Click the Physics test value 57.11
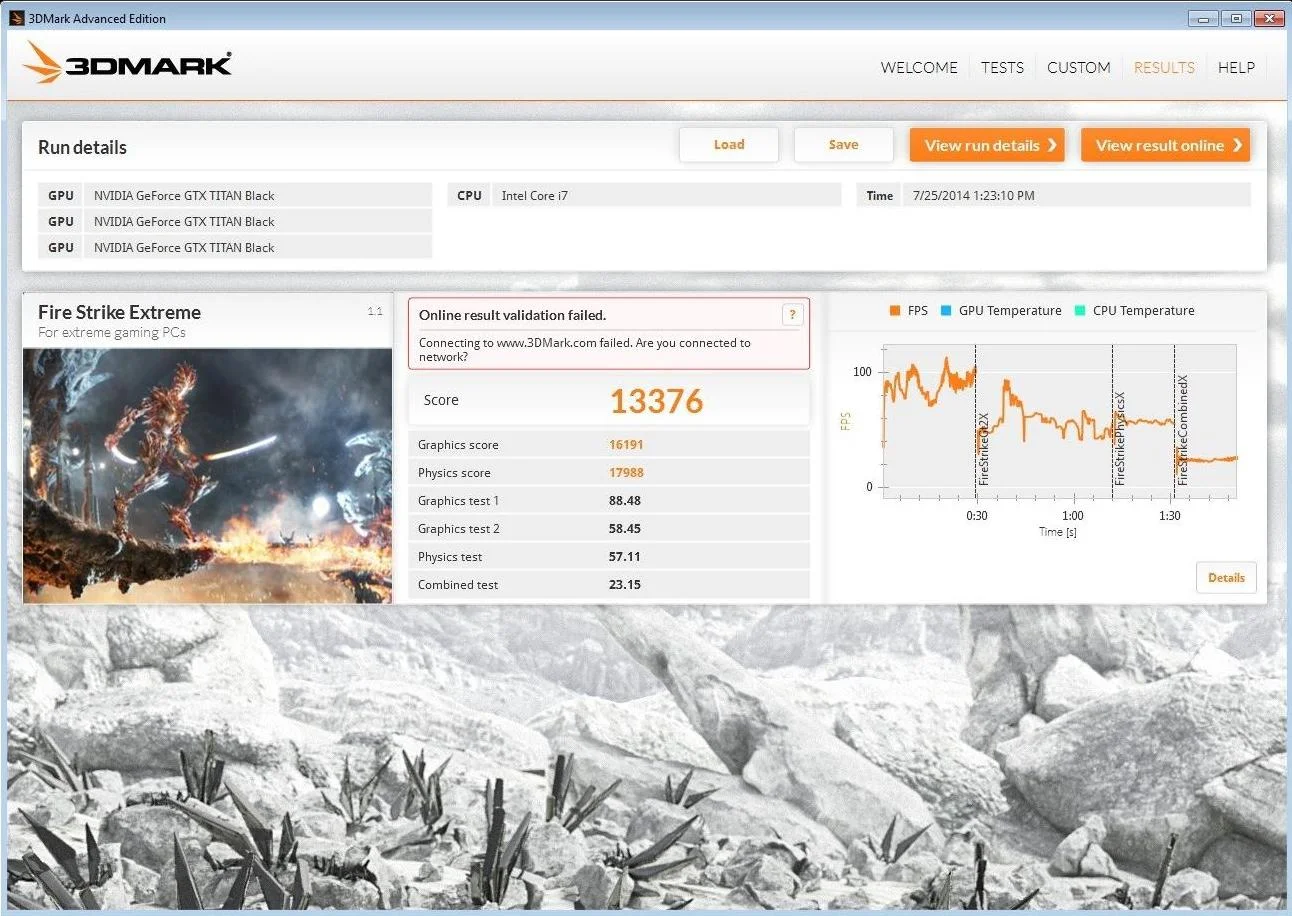The width and height of the screenshot is (1292, 916). 625,557
